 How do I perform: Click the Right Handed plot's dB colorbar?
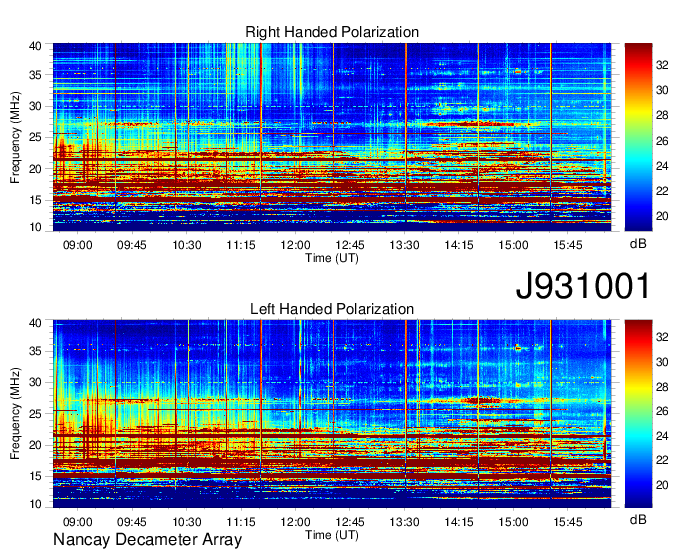[638, 137]
